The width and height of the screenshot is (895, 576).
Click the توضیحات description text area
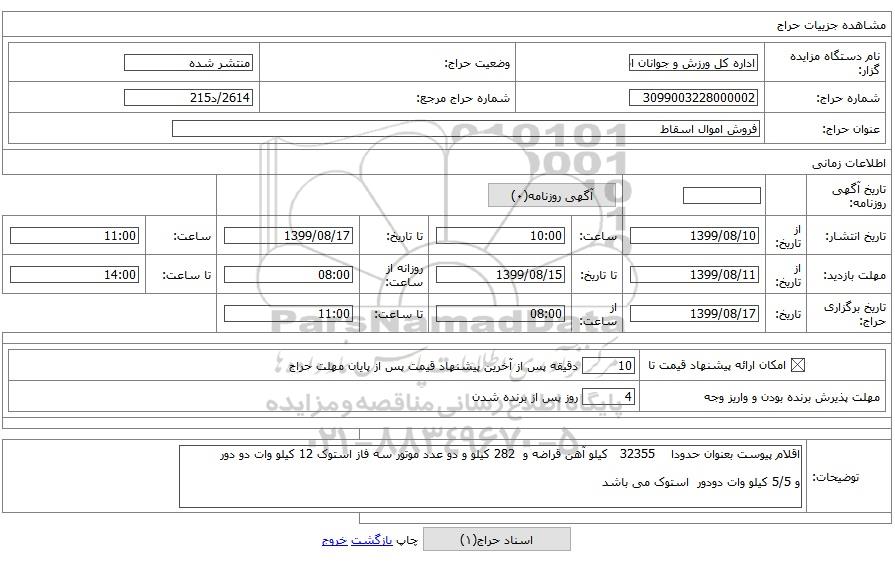point(490,477)
